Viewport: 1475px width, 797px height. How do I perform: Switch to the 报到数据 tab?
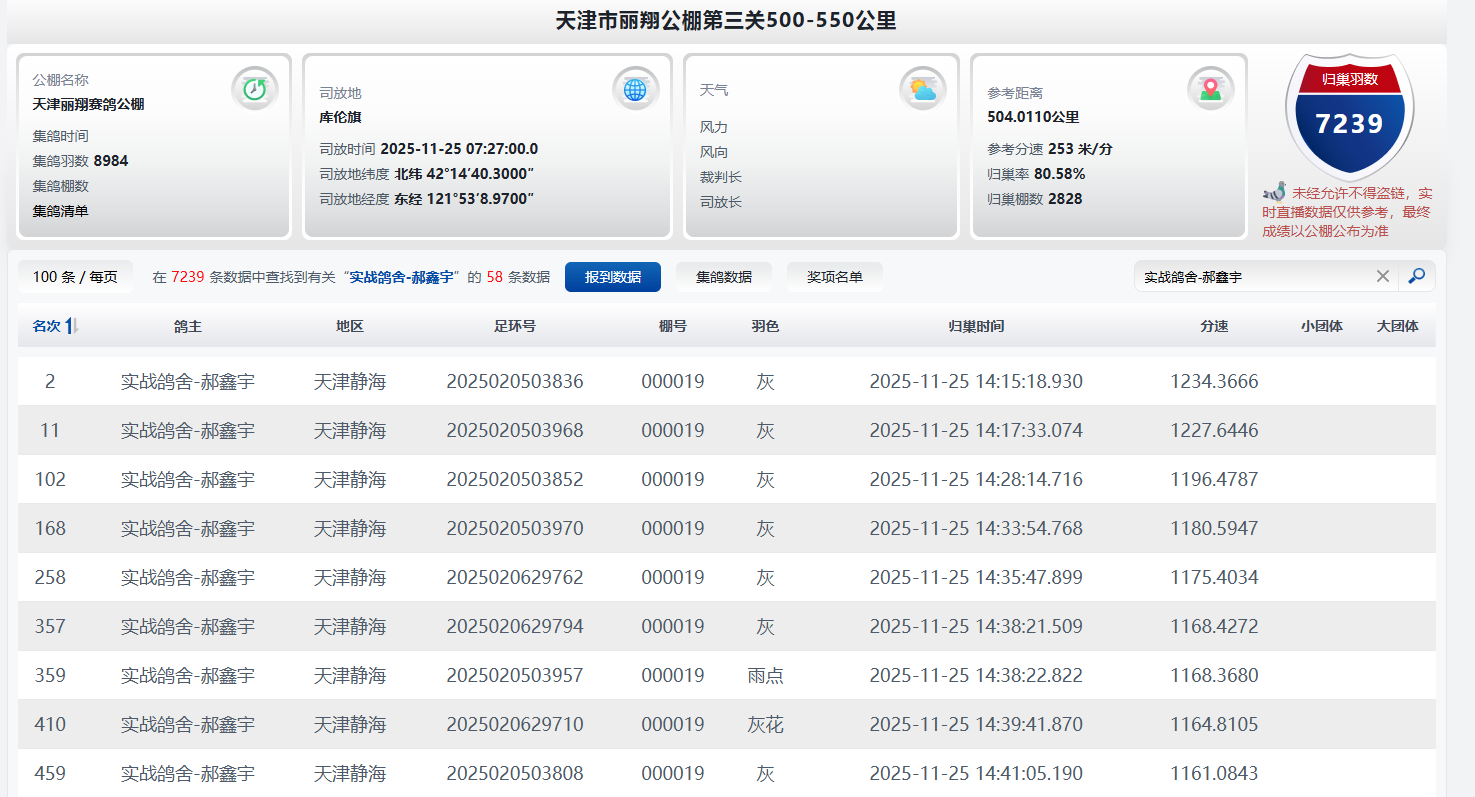pyautogui.click(x=612, y=277)
